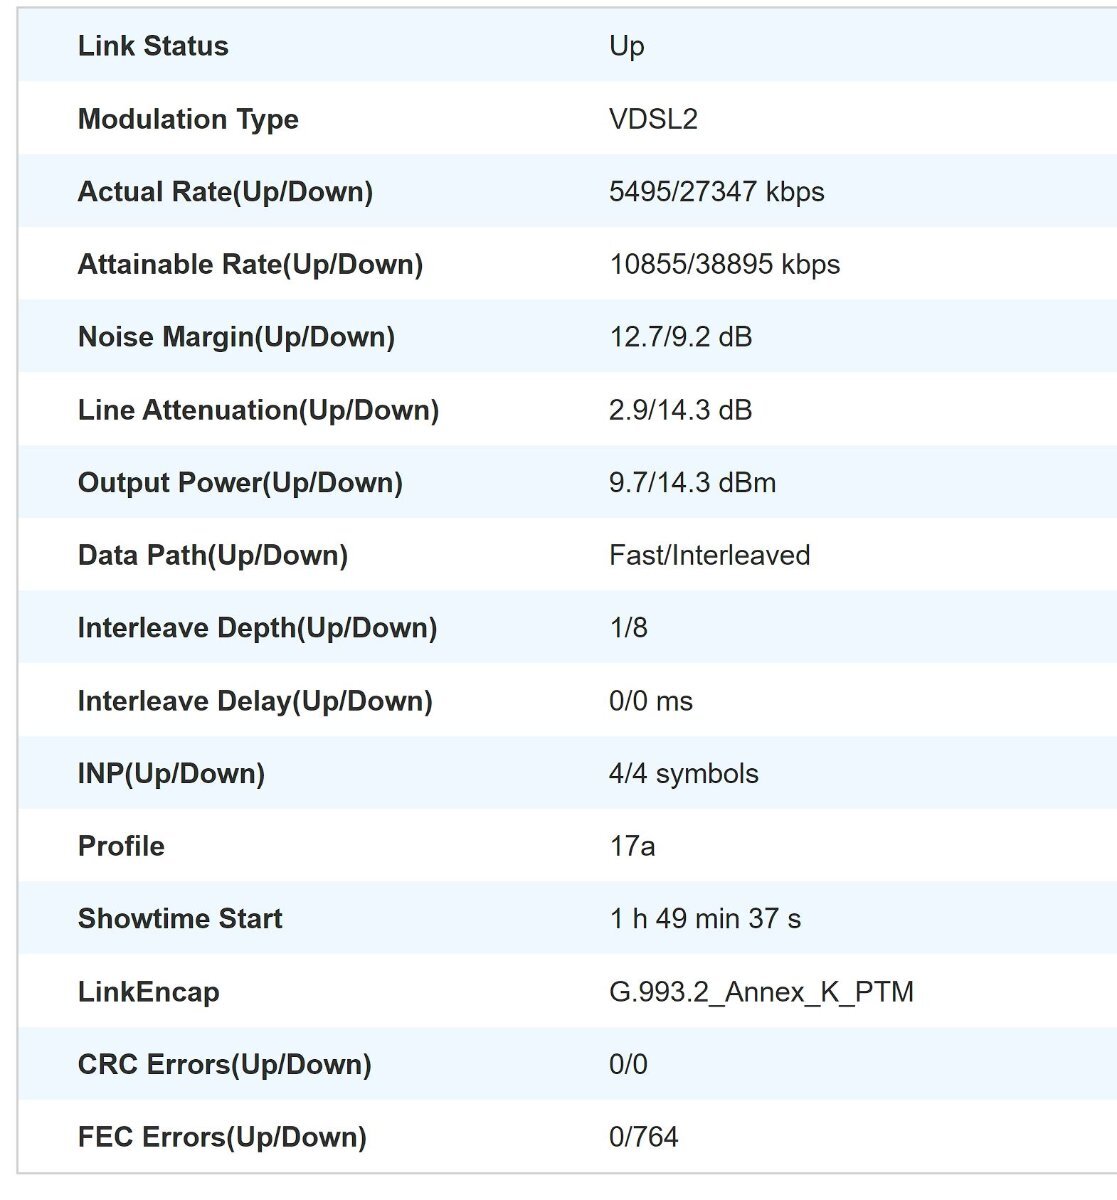Screen dimensions: 1117x1200
Task: Select the Line Attenuation(Up/Down) label
Action: click(258, 410)
